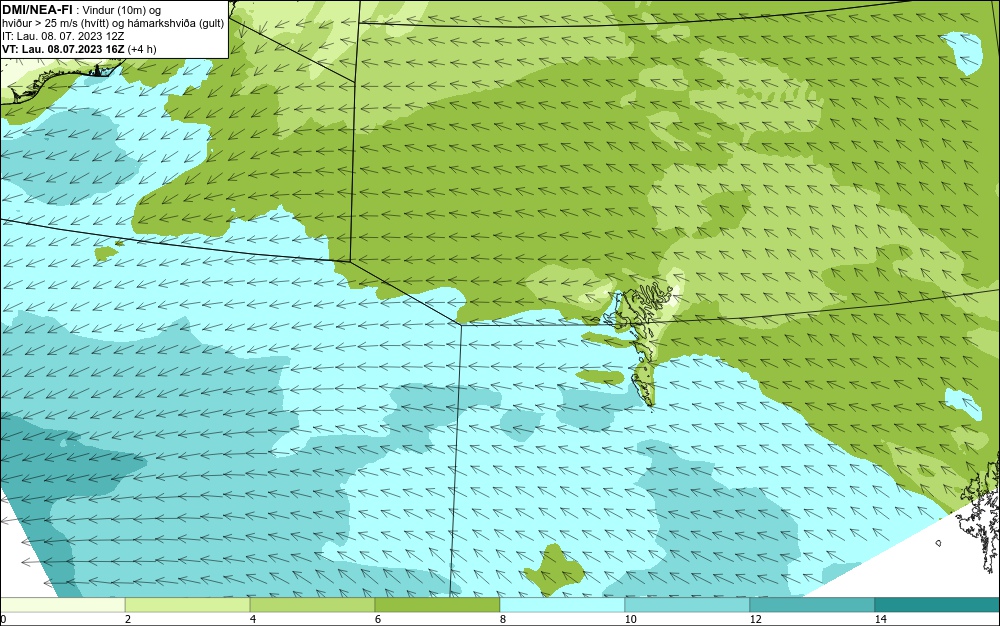Click the legend tick label '6'

click(x=378, y=619)
